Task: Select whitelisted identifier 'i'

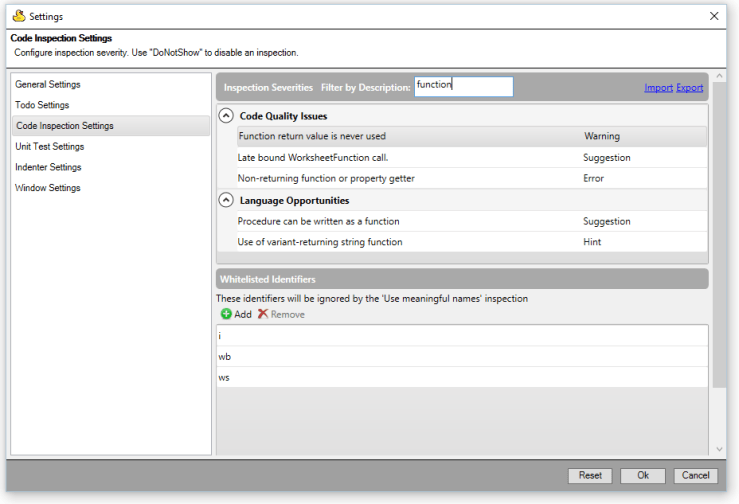Action: point(462,336)
